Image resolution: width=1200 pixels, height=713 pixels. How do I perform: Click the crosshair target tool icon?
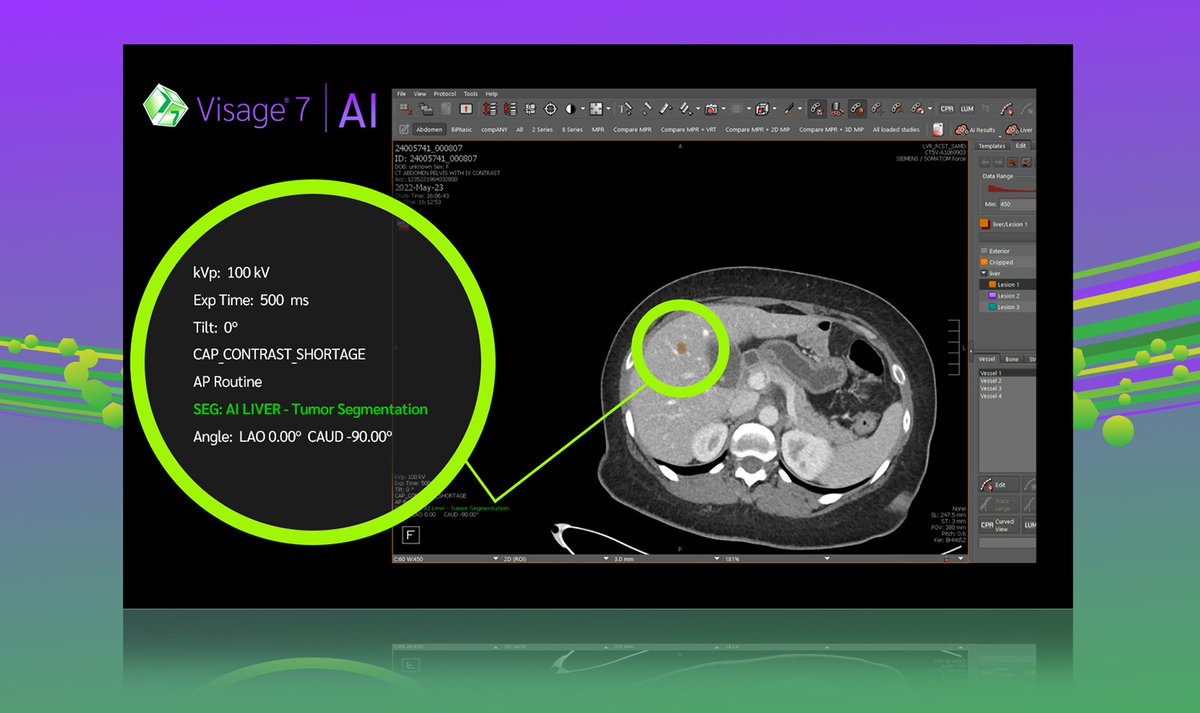coord(551,109)
